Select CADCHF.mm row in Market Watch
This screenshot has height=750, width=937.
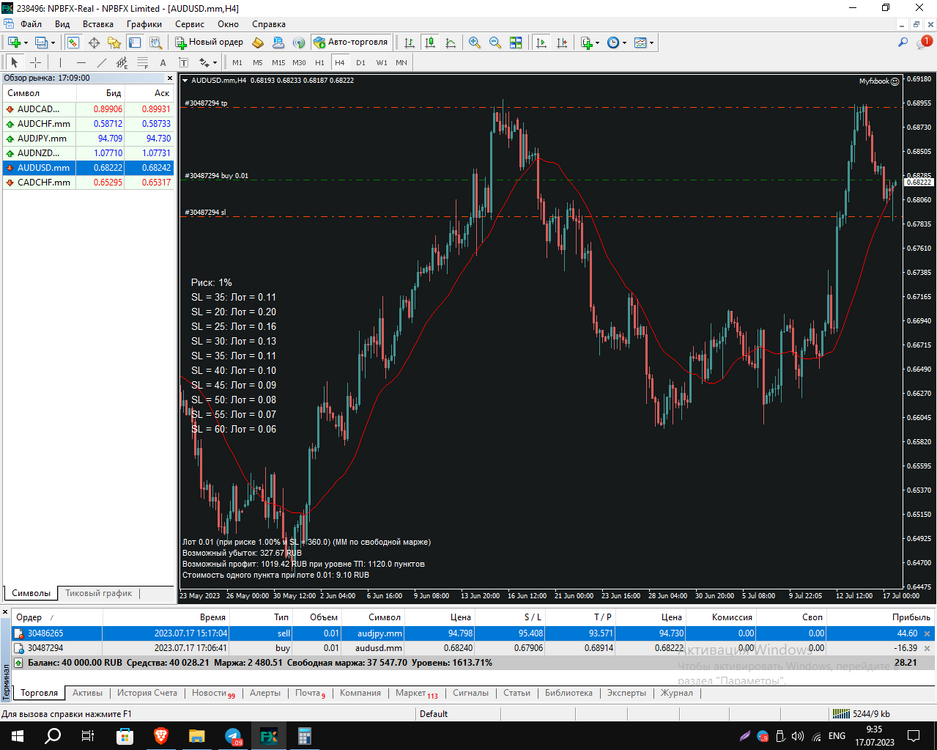coord(88,182)
